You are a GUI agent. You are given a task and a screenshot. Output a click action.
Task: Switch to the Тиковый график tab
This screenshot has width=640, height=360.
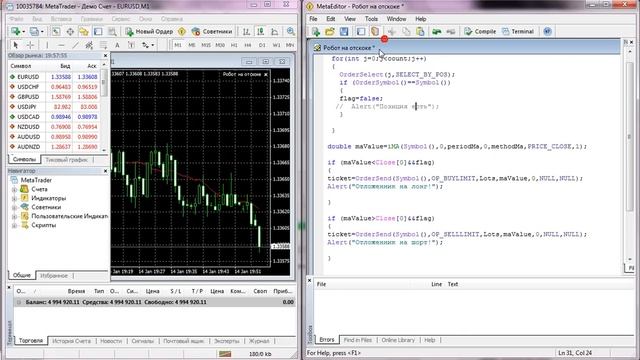pos(67,160)
